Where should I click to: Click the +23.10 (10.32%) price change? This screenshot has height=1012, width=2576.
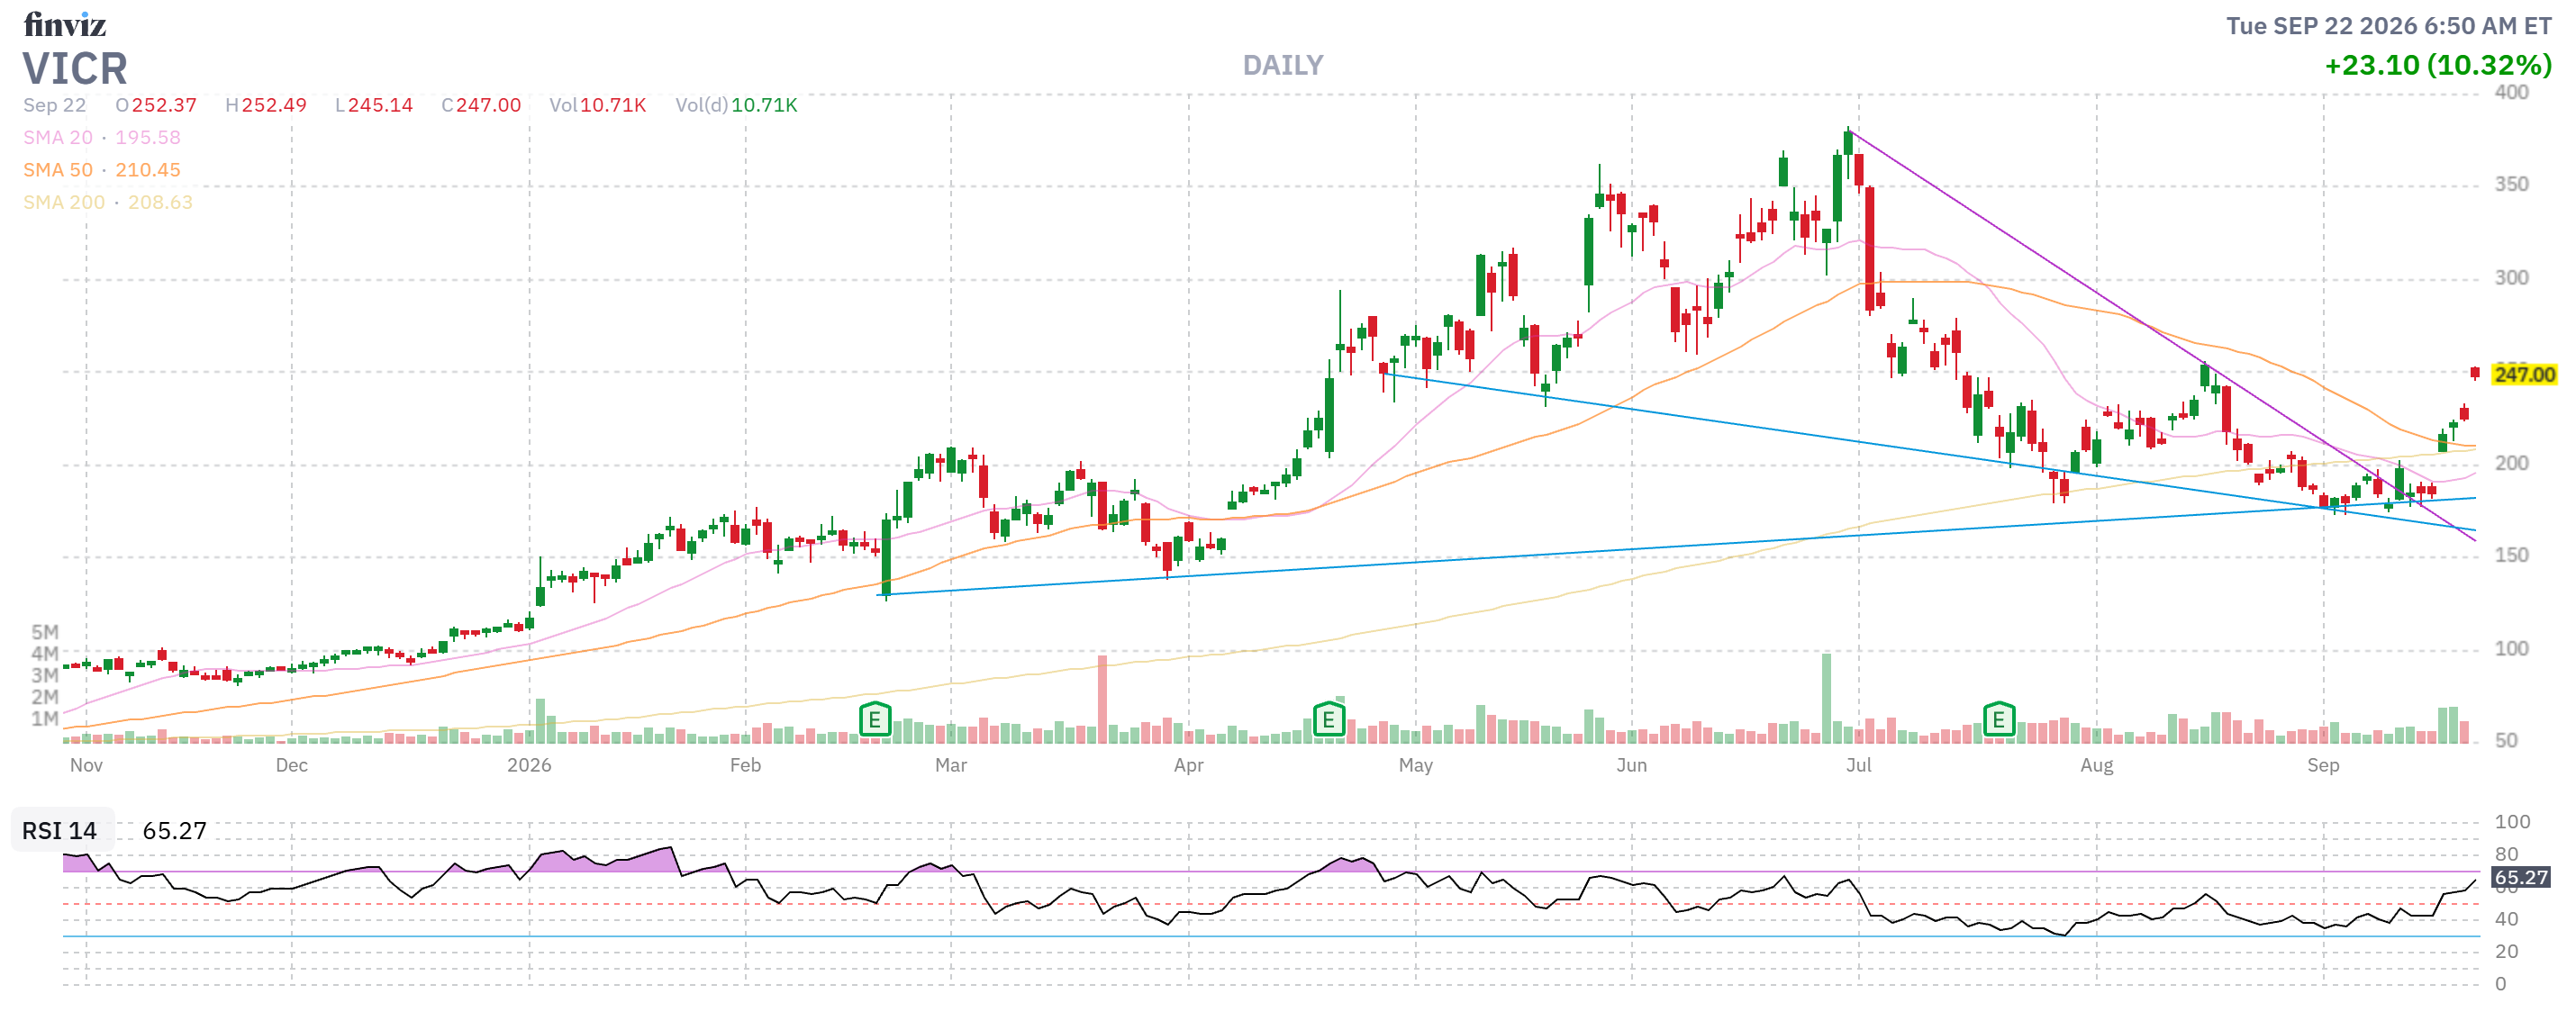(x=2438, y=66)
